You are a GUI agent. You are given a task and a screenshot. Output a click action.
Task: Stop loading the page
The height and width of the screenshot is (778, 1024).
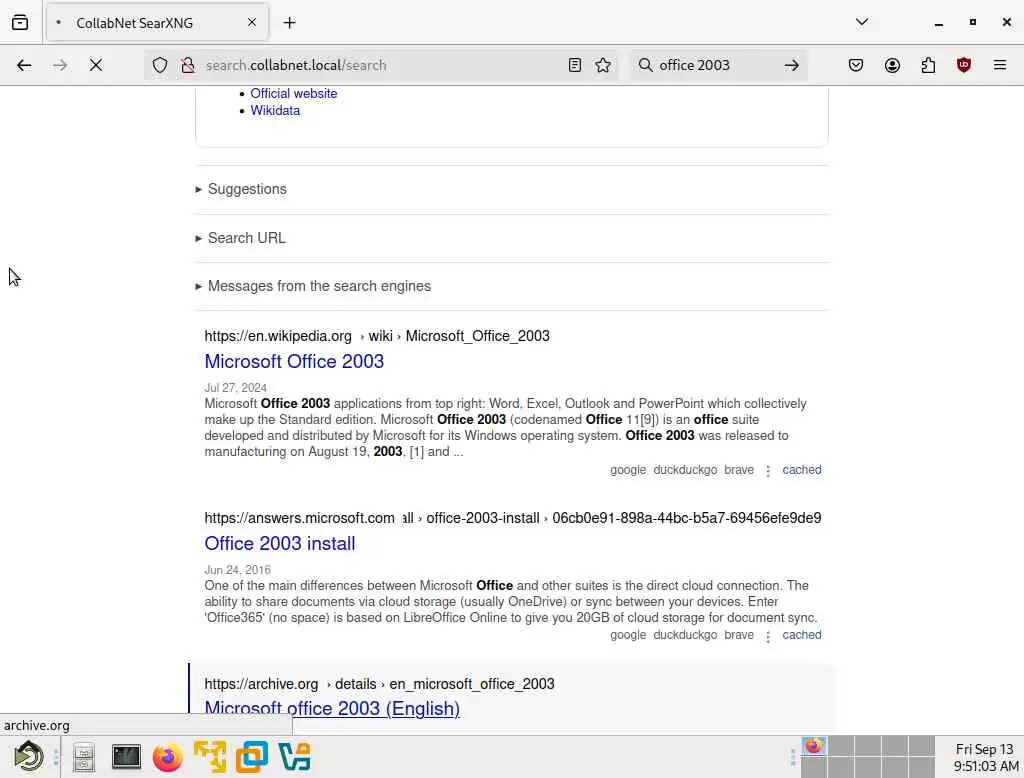point(95,65)
